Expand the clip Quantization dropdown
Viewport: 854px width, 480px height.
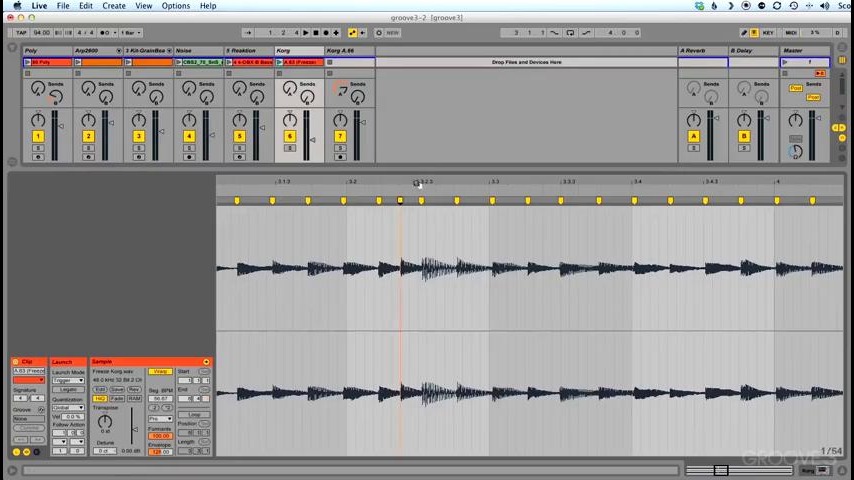tap(68, 408)
